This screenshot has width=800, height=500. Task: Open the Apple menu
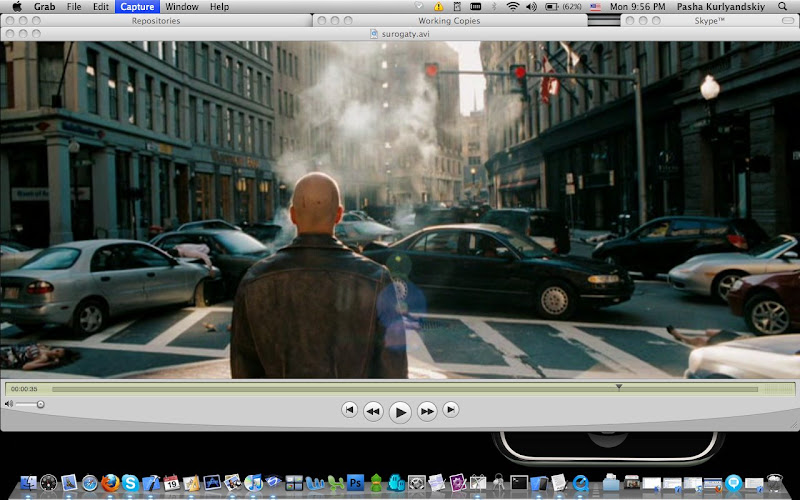point(17,7)
